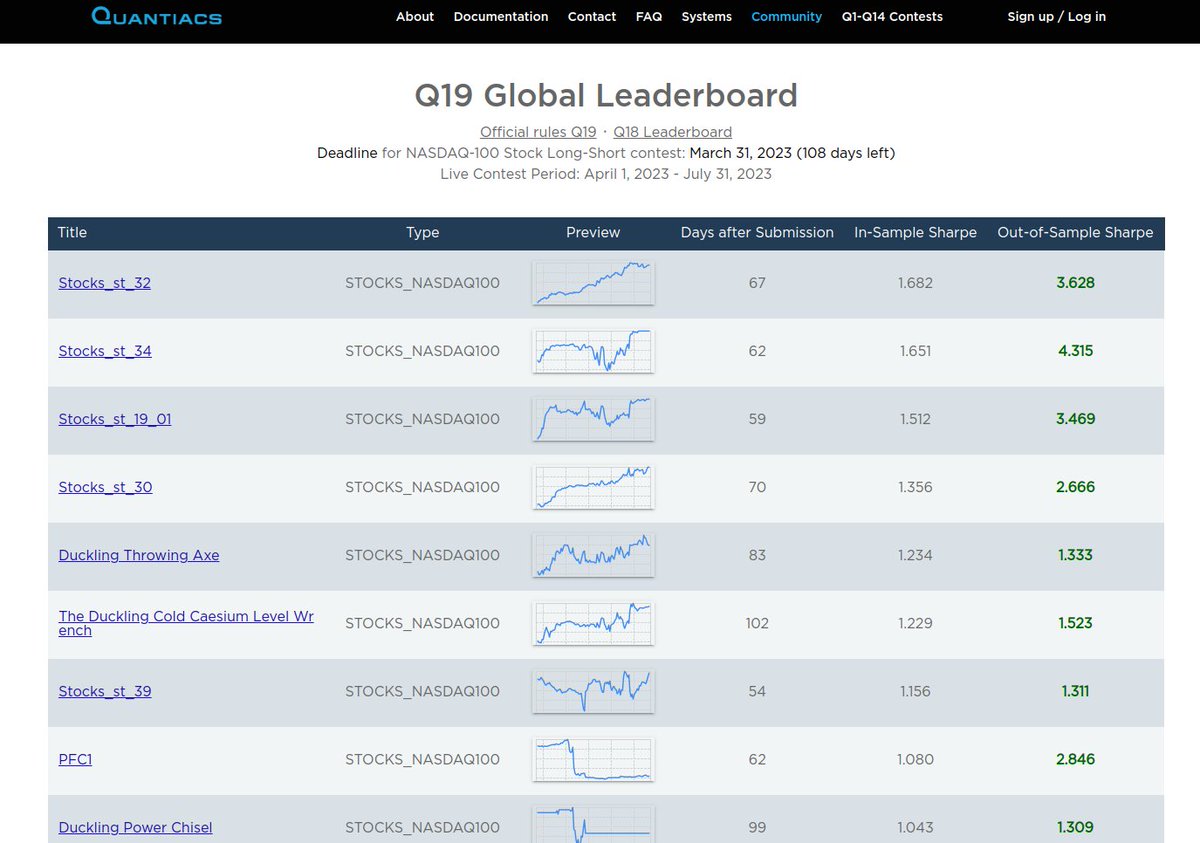The width and height of the screenshot is (1200, 843).
Task: Click the days value 102
Action: pyautogui.click(x=757, y=623)
